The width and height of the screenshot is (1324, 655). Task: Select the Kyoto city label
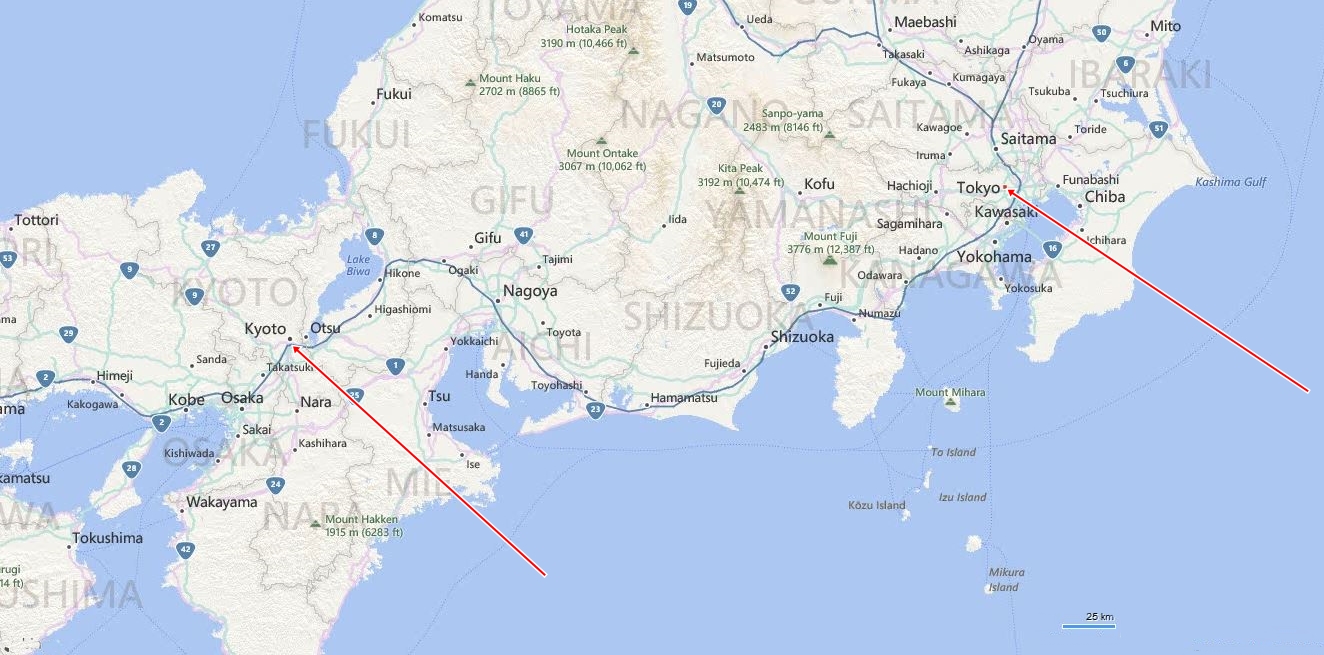[x=265, y=329]
